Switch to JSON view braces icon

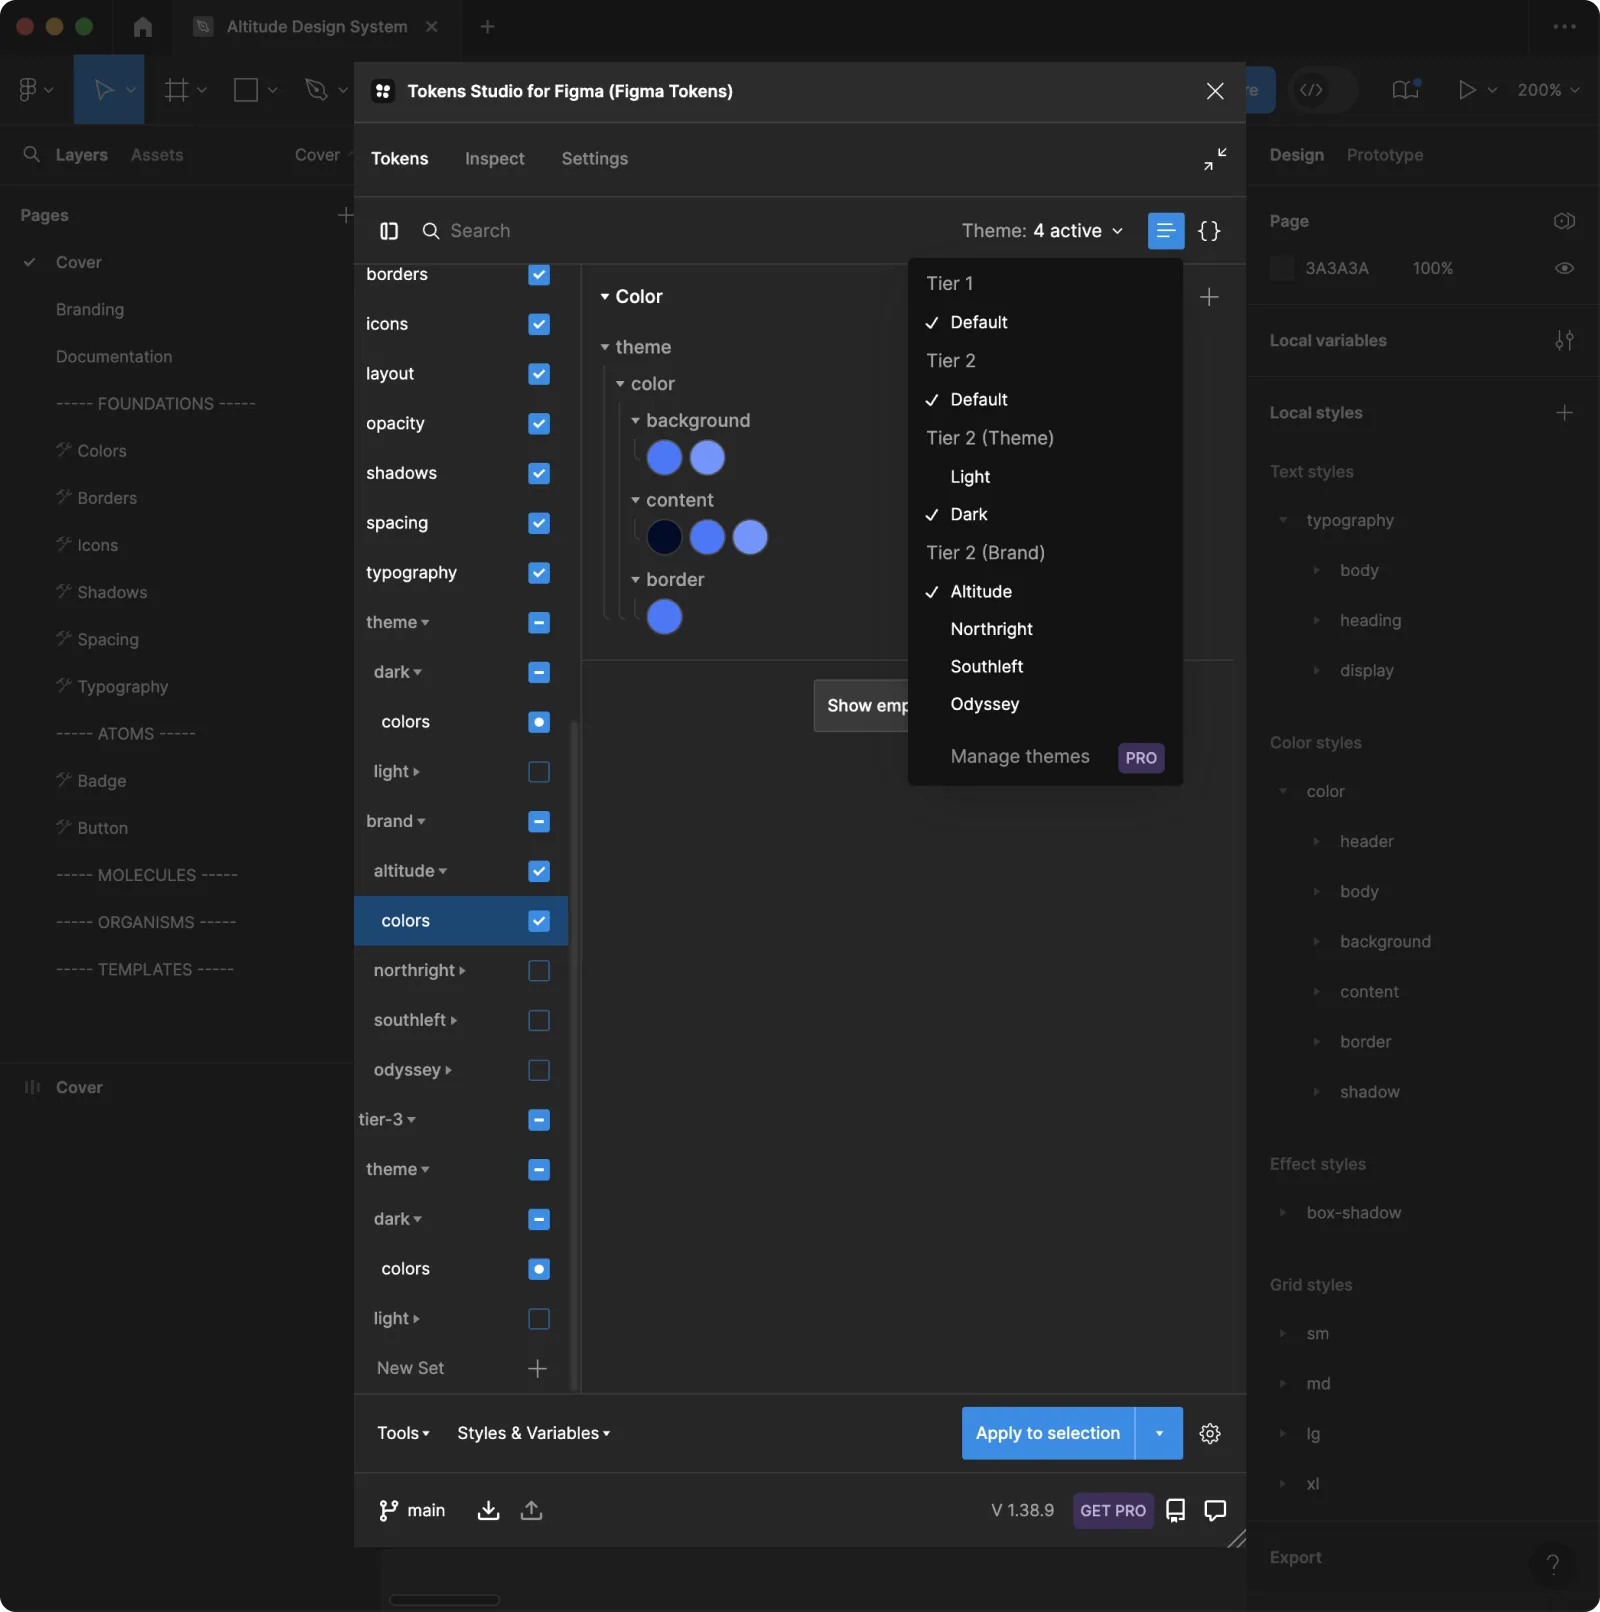click(1209, 231)
